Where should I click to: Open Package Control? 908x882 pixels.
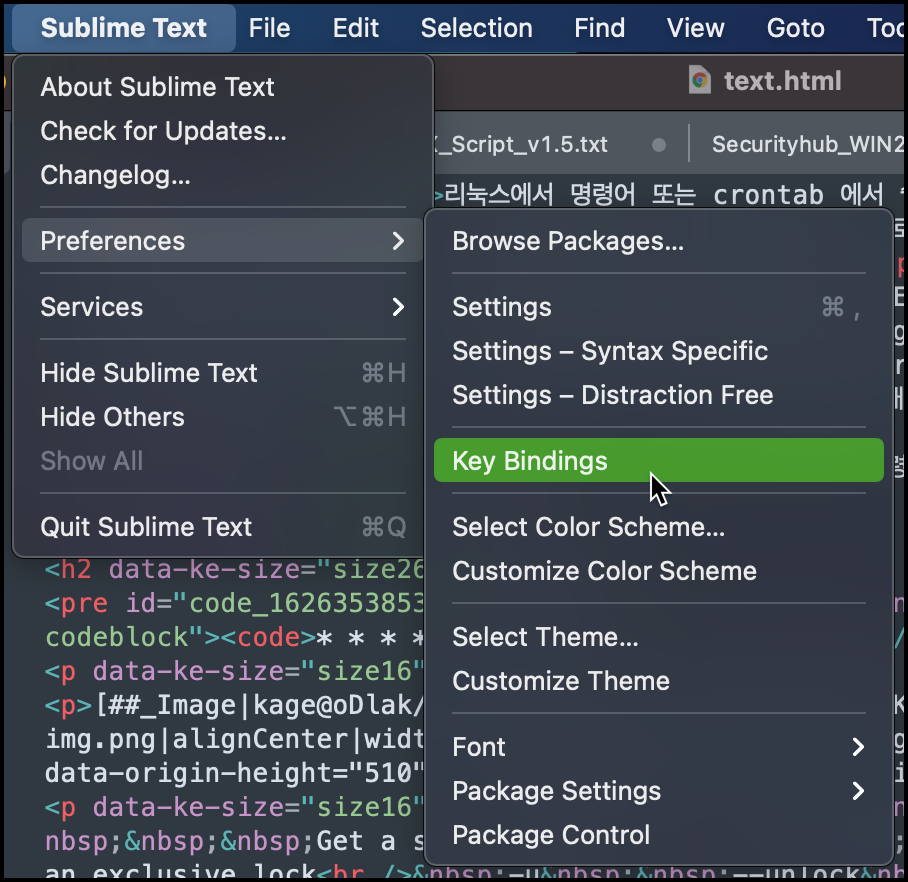click(x=658, y=835)
